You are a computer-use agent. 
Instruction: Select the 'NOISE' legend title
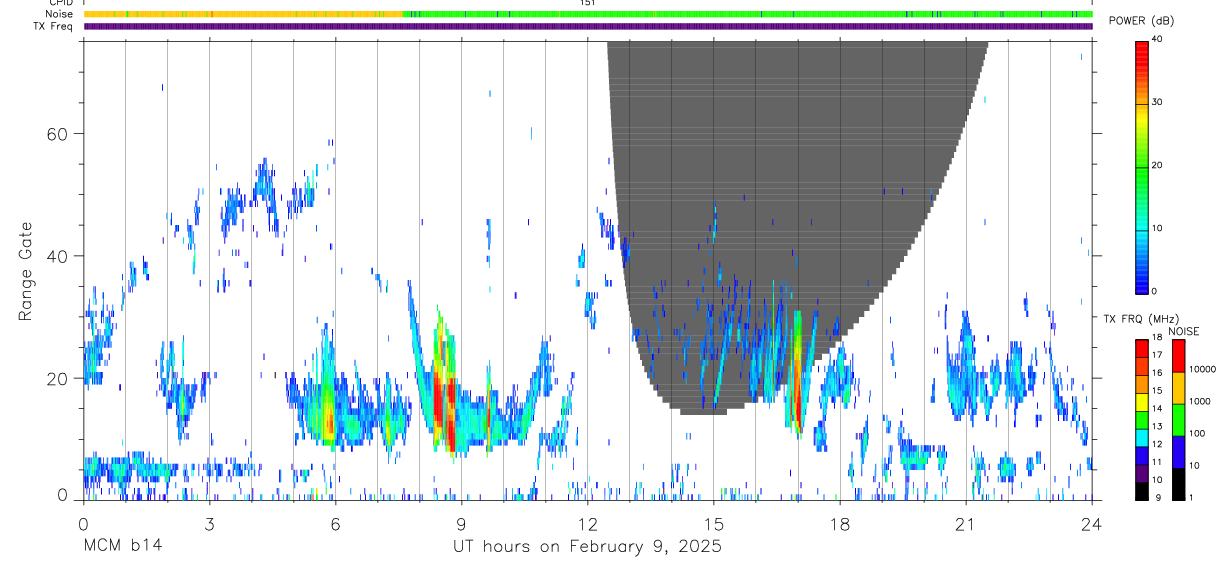tap(1184, 331)
